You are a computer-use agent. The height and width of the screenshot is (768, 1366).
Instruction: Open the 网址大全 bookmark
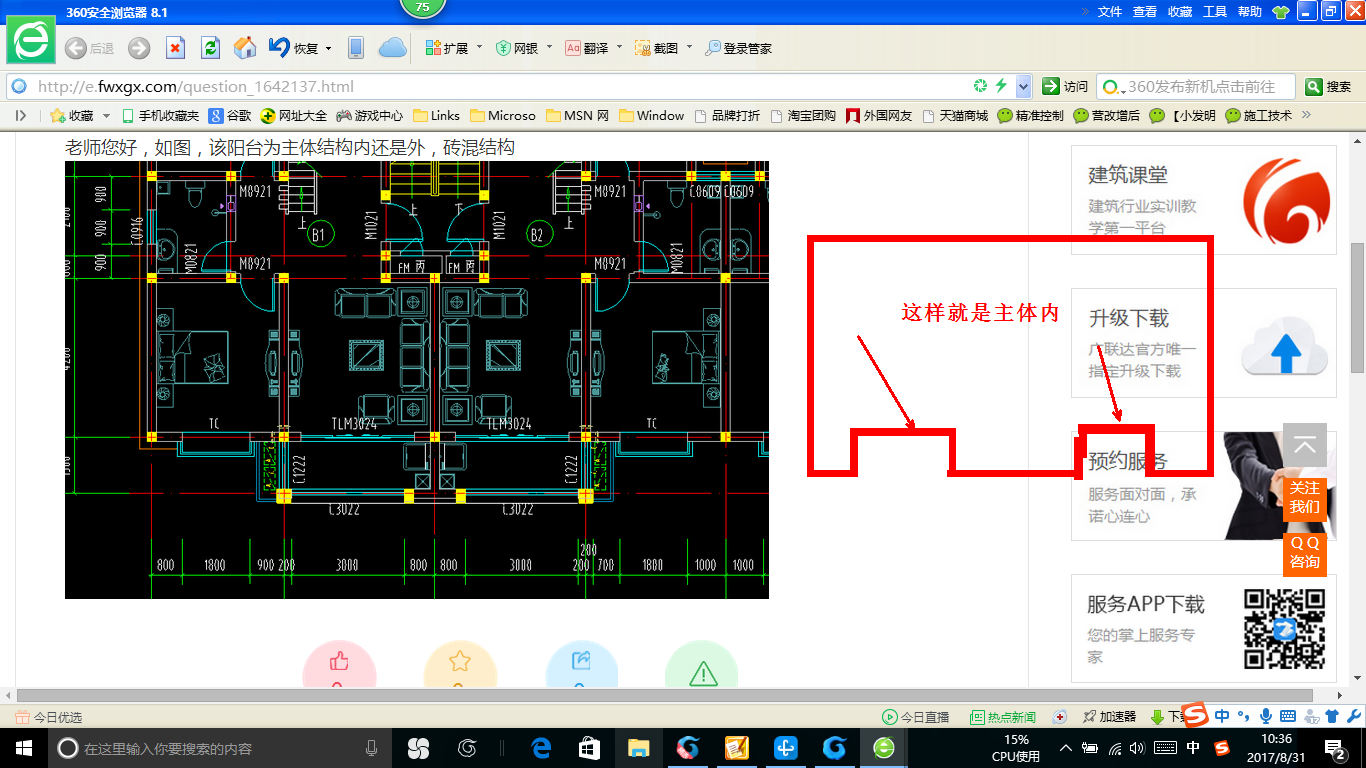click(x=294, y=116)
